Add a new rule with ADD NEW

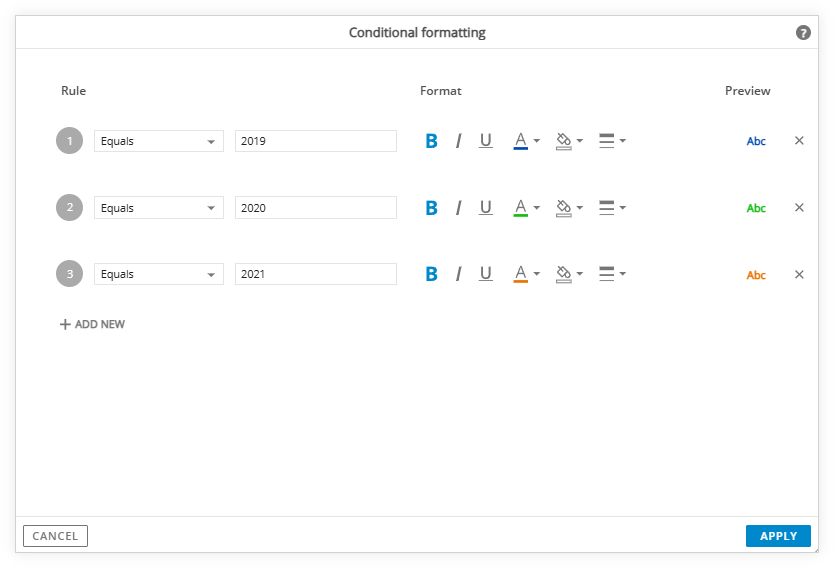tap(92, 324)
